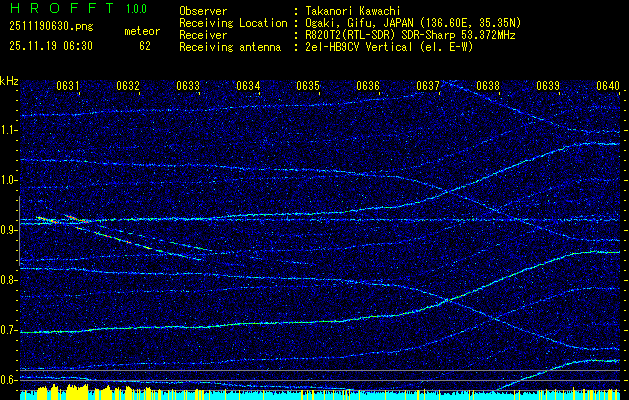Click time marker 0638
This screenshot has width=629, height=400.
click(488, 85)
